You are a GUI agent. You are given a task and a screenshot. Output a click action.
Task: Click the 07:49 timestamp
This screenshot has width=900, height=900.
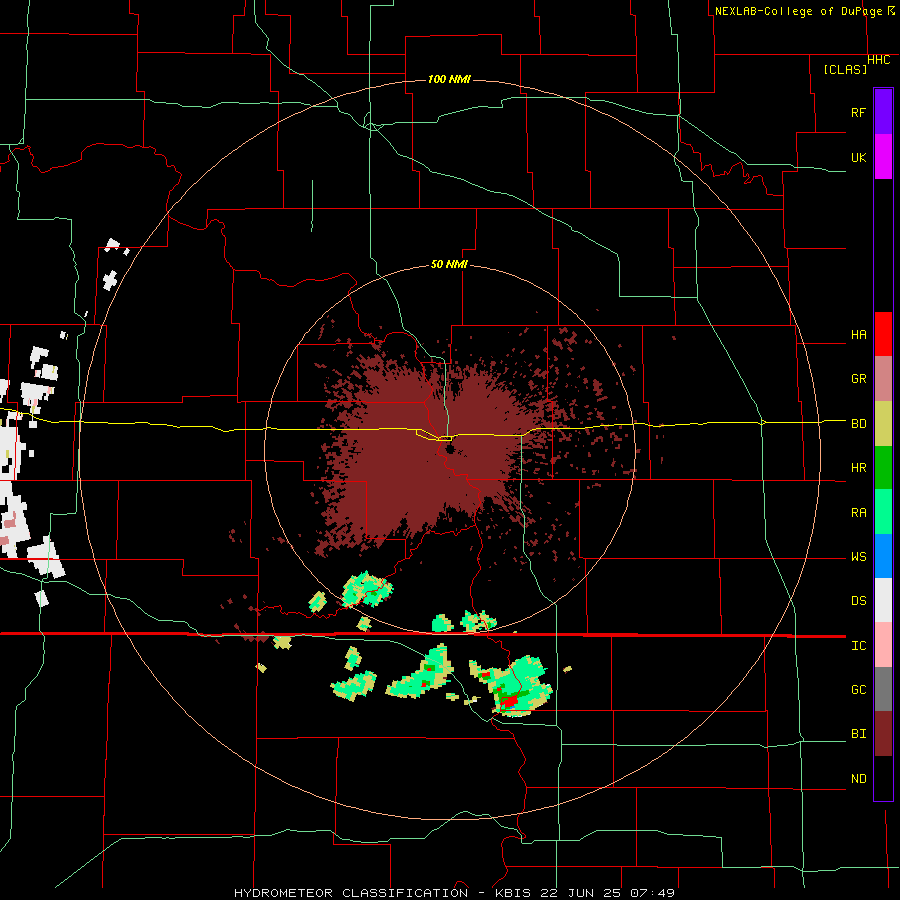point(651,893)
